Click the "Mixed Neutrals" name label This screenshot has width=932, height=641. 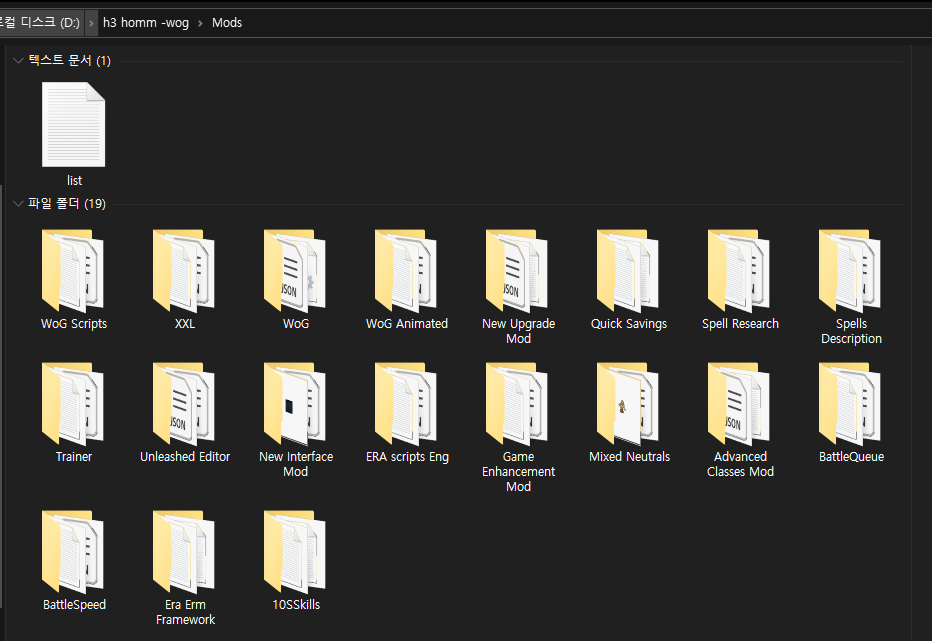[x=629, y=457]
